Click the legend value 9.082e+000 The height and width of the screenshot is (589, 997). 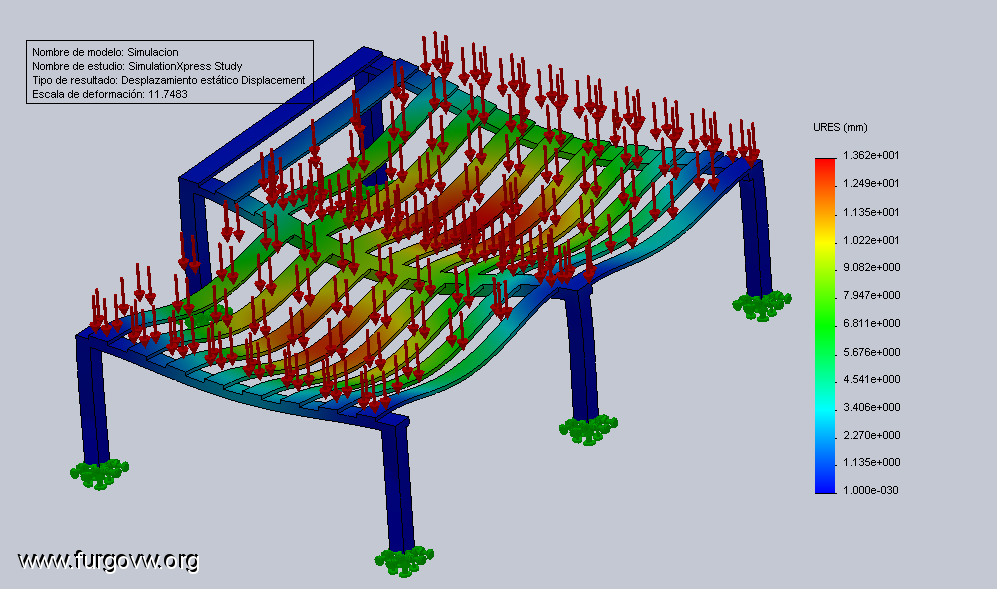click(x=871, y=267)
